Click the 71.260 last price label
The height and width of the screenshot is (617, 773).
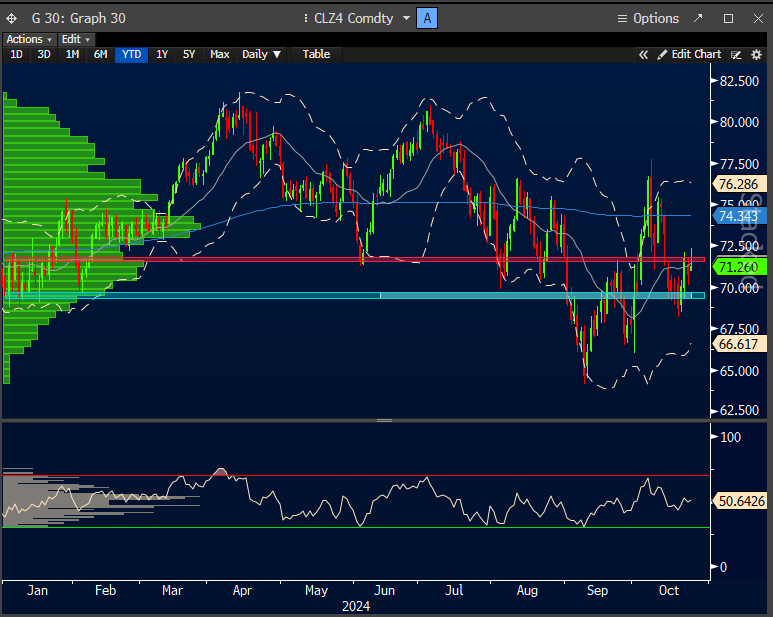[738, 266]
